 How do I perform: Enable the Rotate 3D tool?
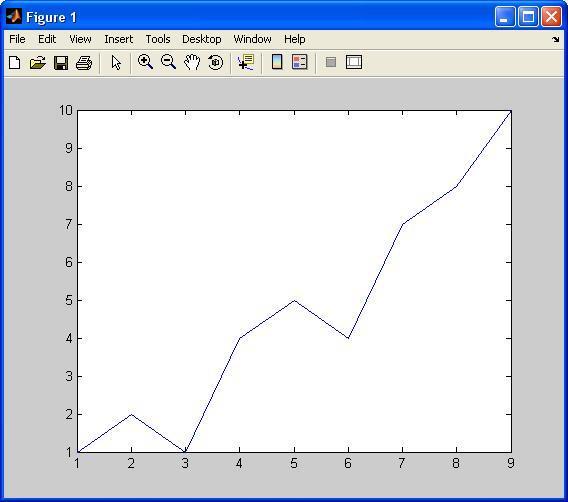tap(216, 62)
